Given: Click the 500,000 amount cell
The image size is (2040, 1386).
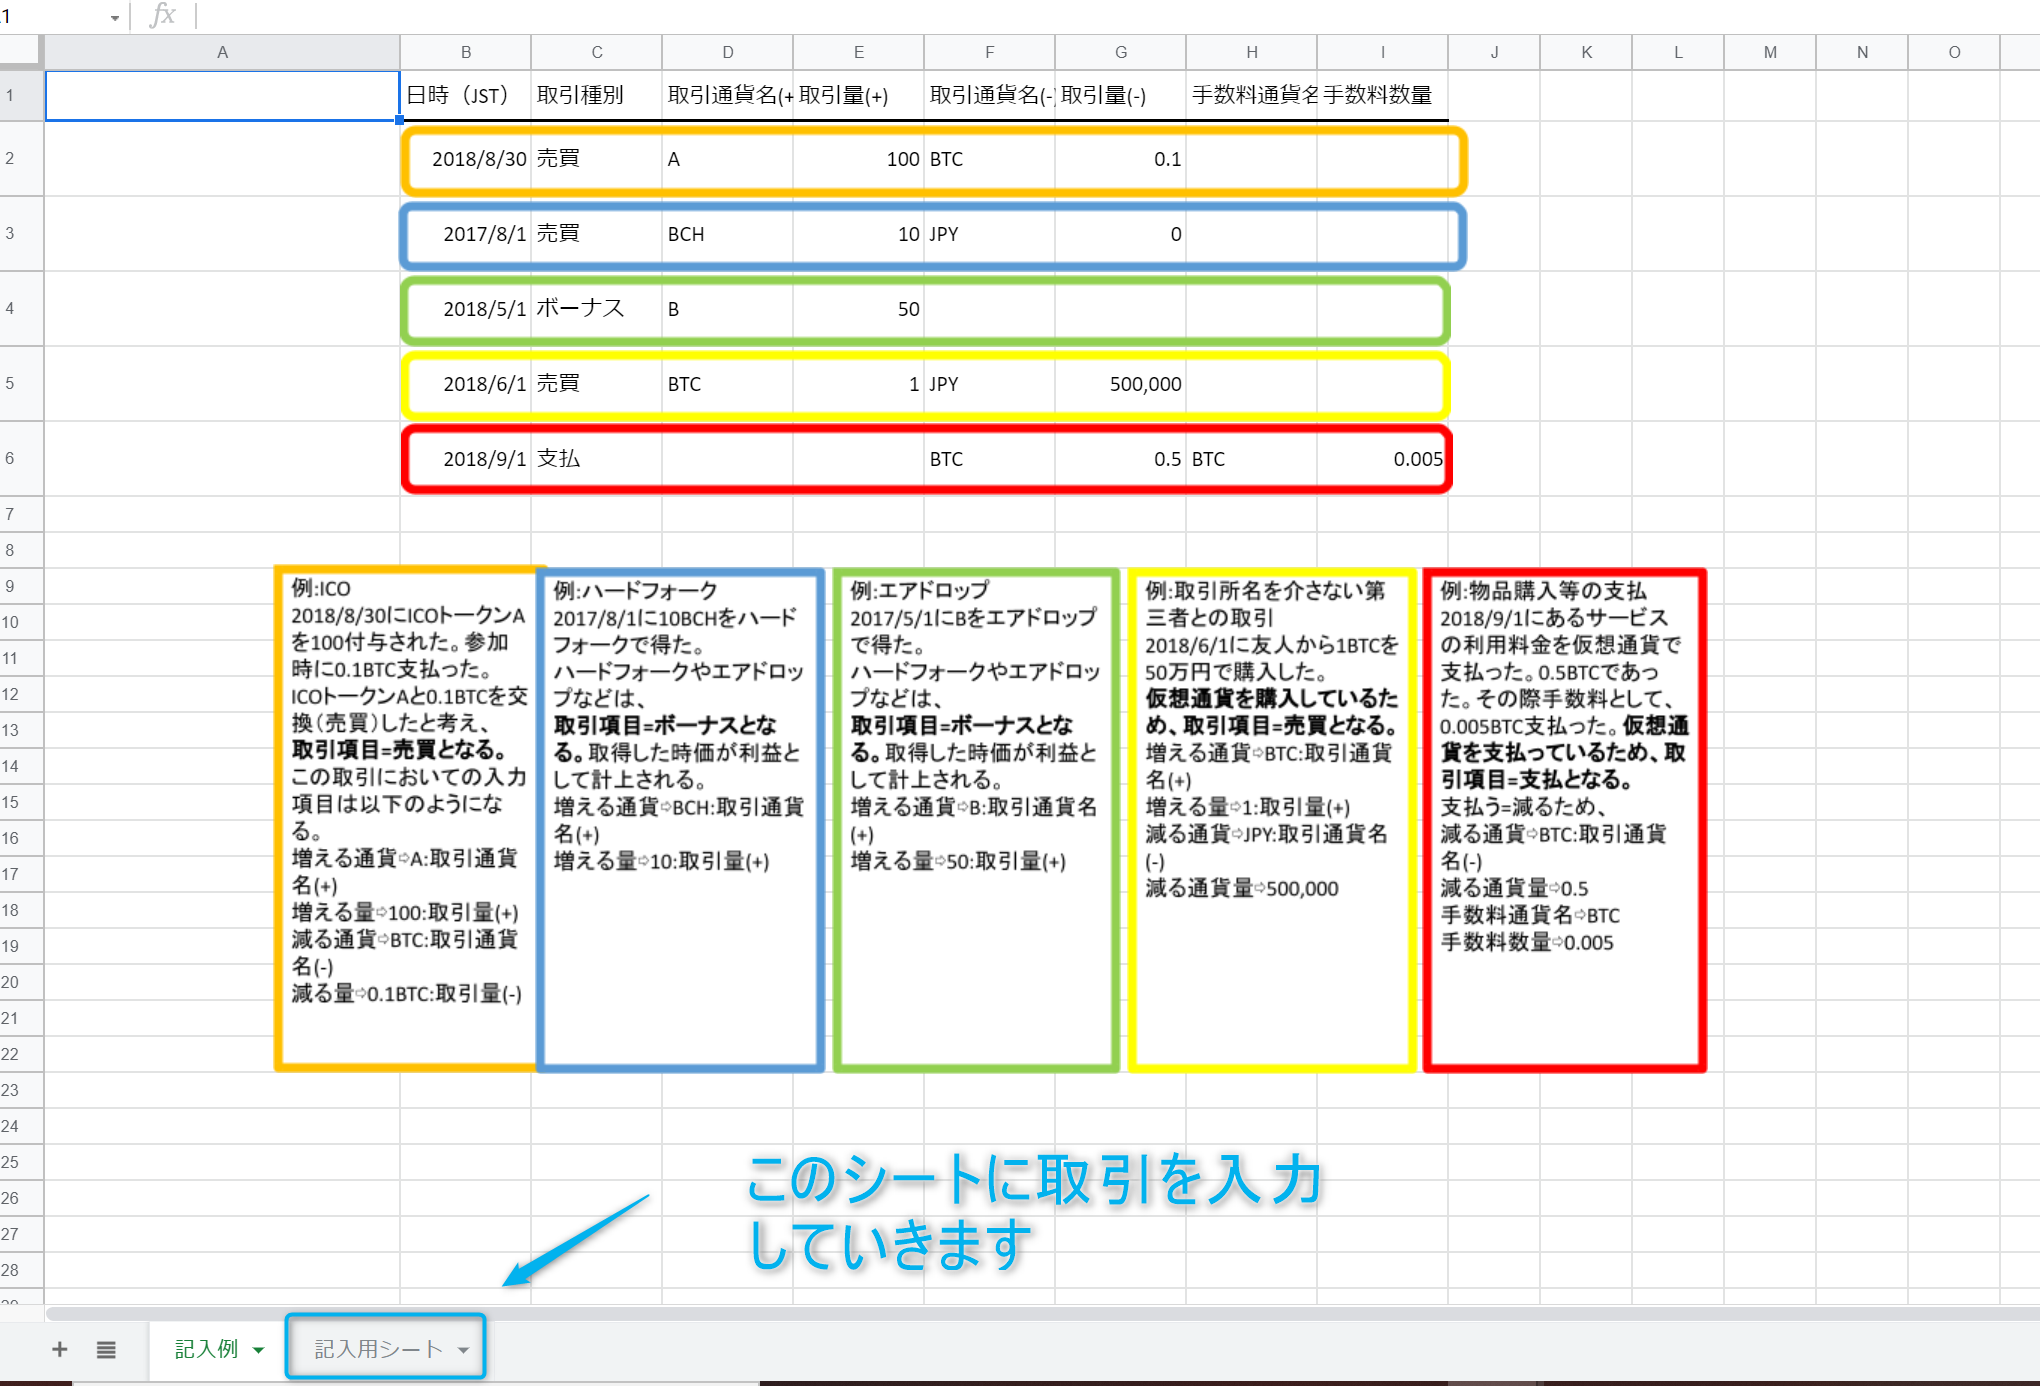Looking at the screenshot, I should tap(1121, 384).
